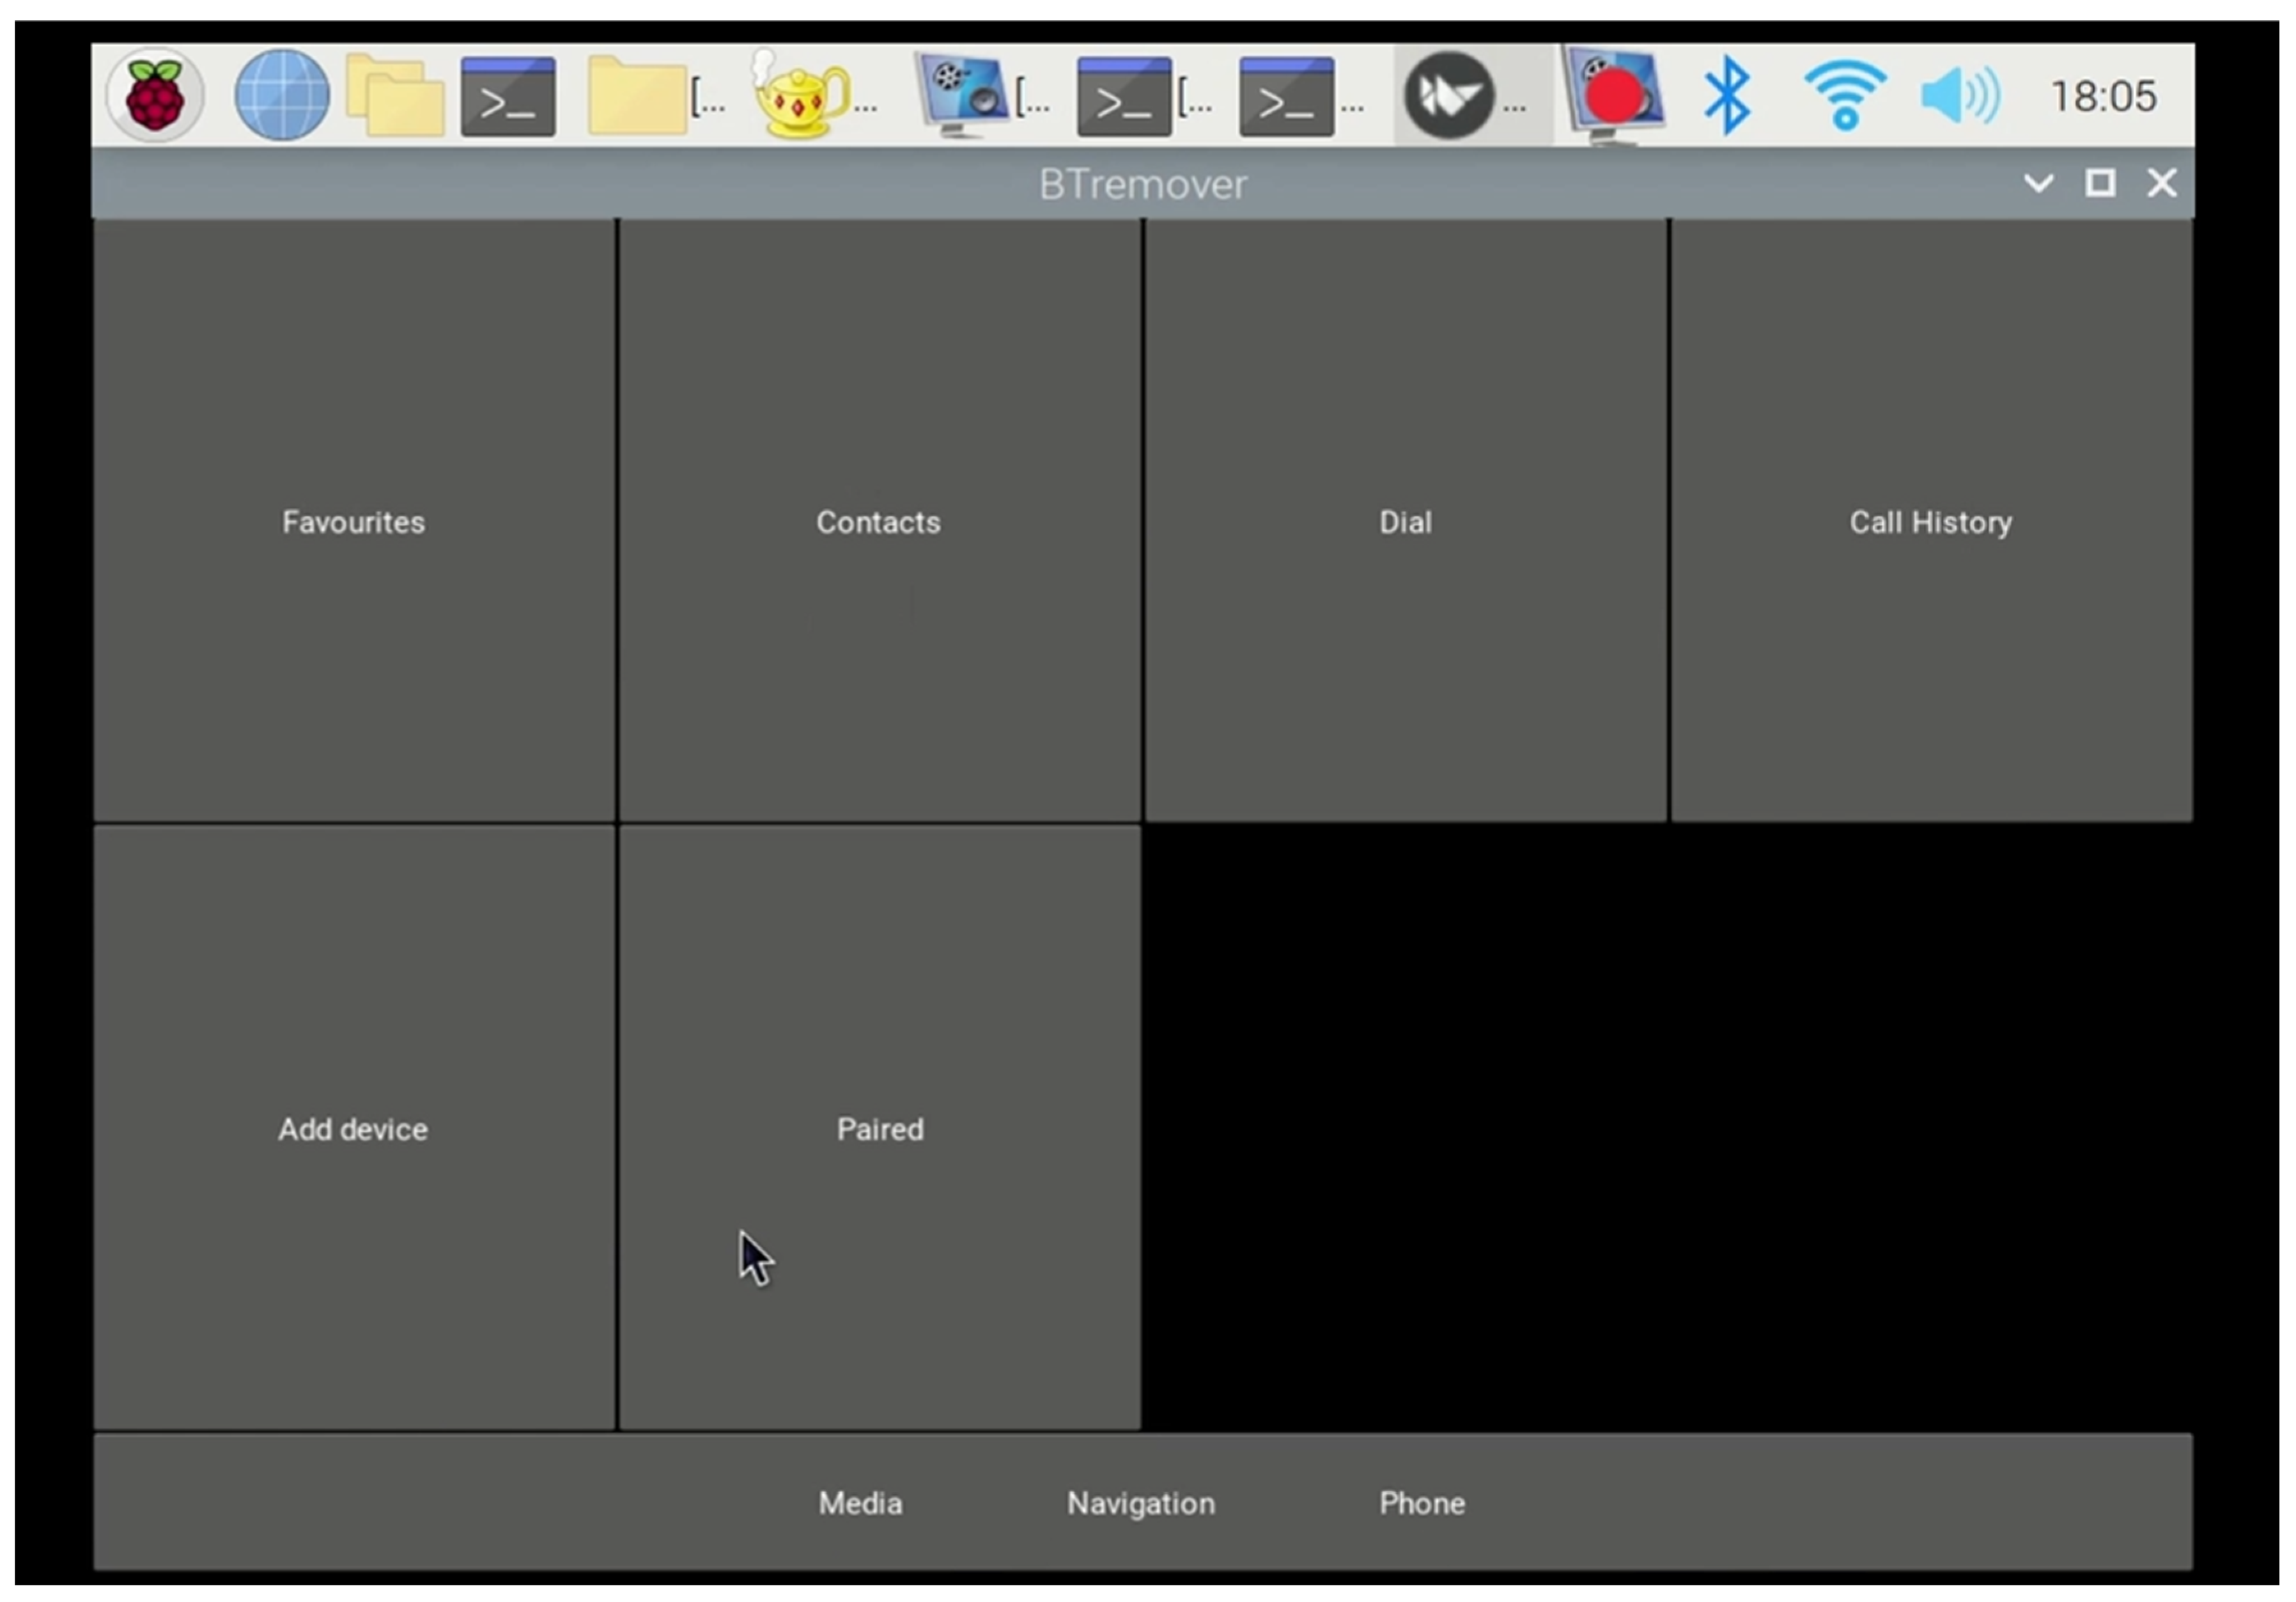Open the Contacts tile
Screen dimensions: 2296x1602
coord(878,521)
